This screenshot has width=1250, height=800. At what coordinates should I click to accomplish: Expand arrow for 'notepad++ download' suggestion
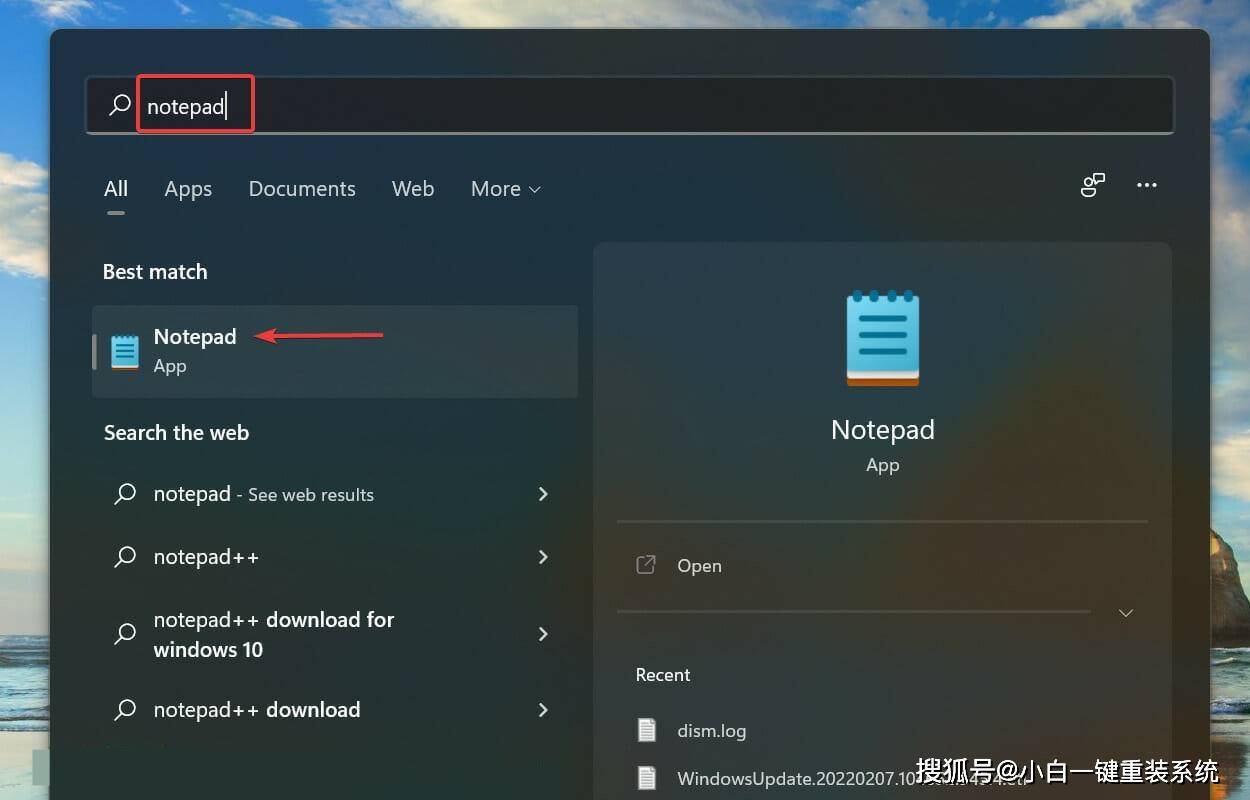tap(543, 710)
